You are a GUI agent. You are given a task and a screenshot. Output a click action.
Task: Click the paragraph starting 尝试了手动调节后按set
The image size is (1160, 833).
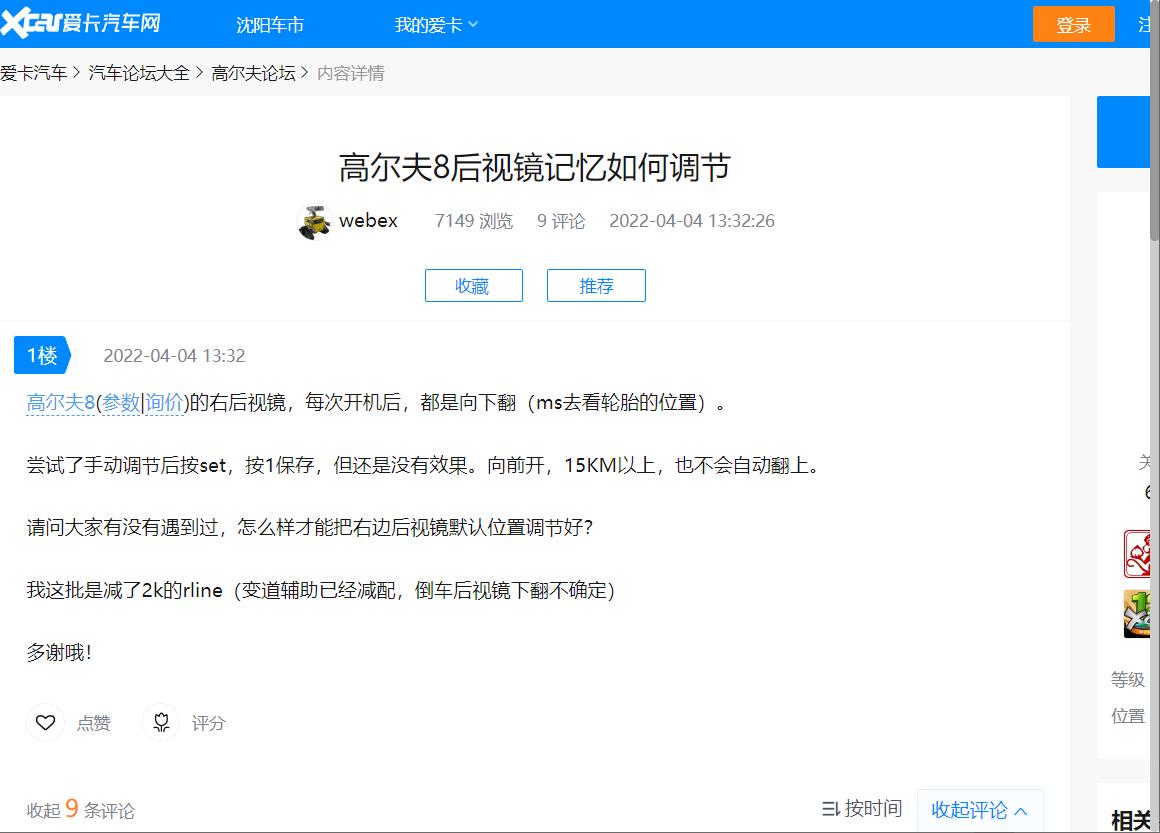point(424,465)
